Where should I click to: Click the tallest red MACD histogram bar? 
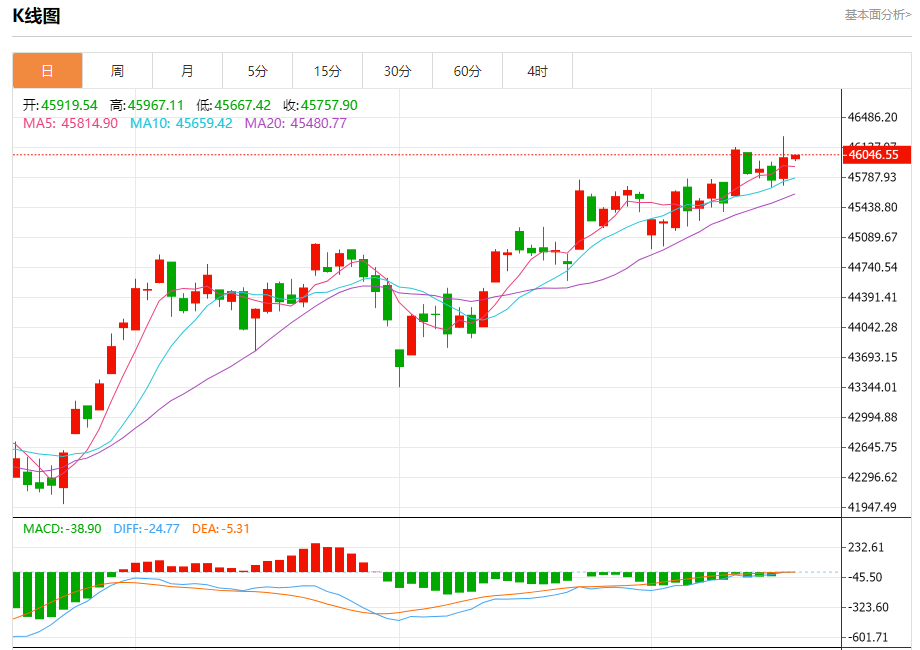[x=316, y=557]
